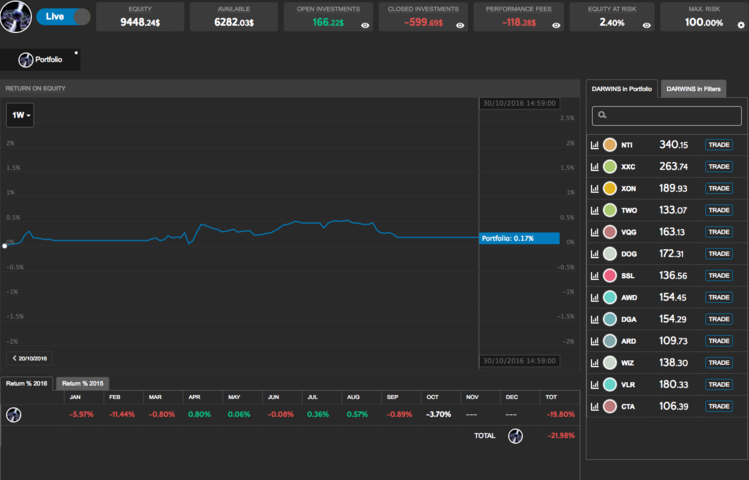Toggle the Live account switch

(63, 17)
